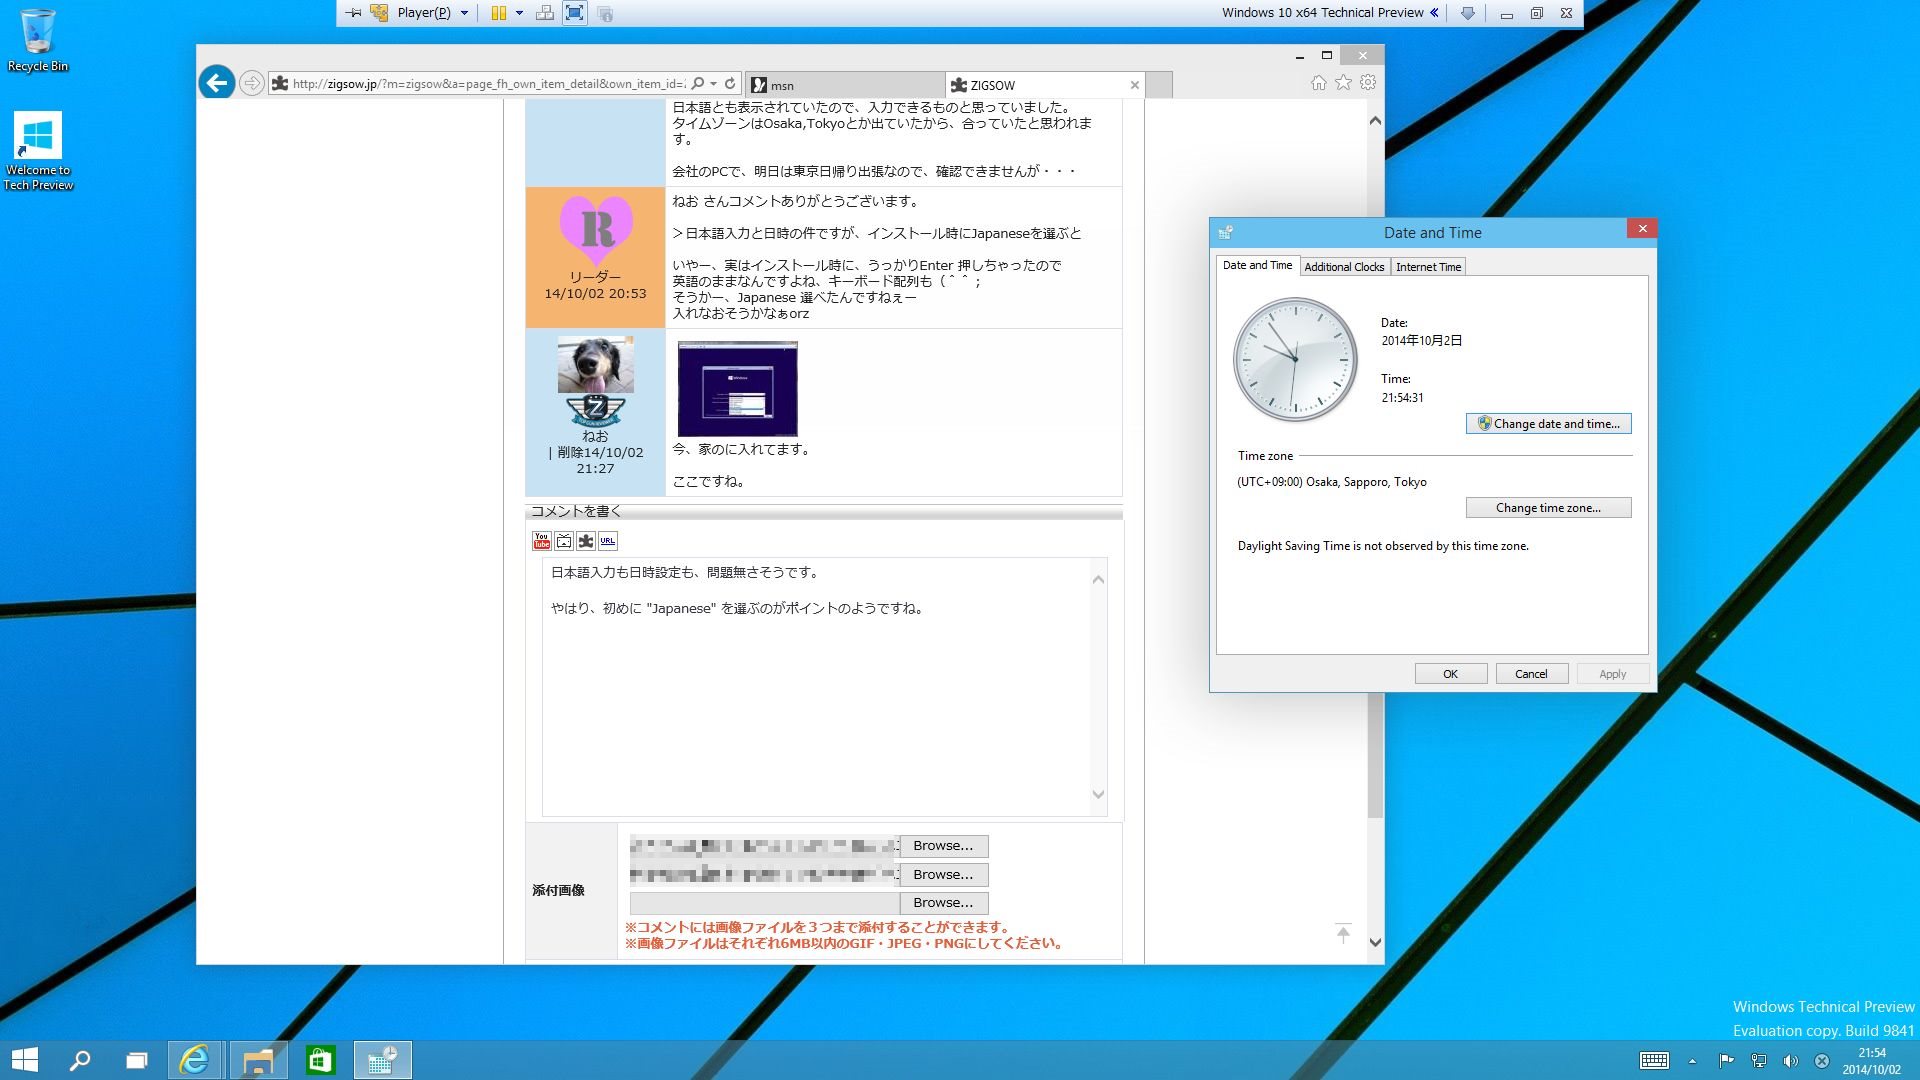Image resolution: width=1920 pixels, height=1080 pixels.
Task: Click the Niconico video insert icon
Action: point(564,541)
